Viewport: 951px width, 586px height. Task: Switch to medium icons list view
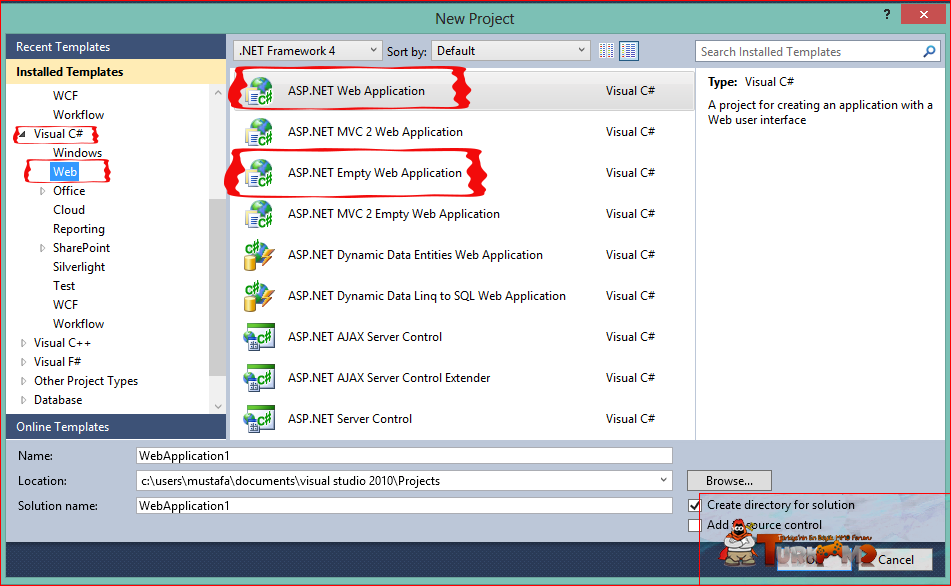(x=629, y=51)
